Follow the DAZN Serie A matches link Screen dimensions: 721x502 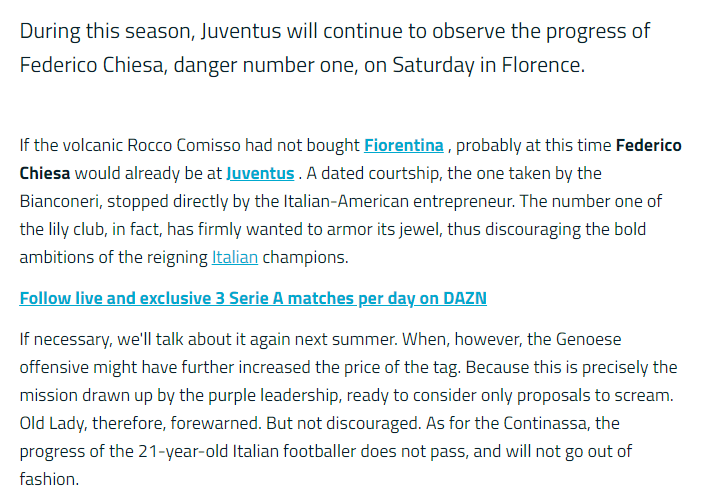click(x=253, y=298)
